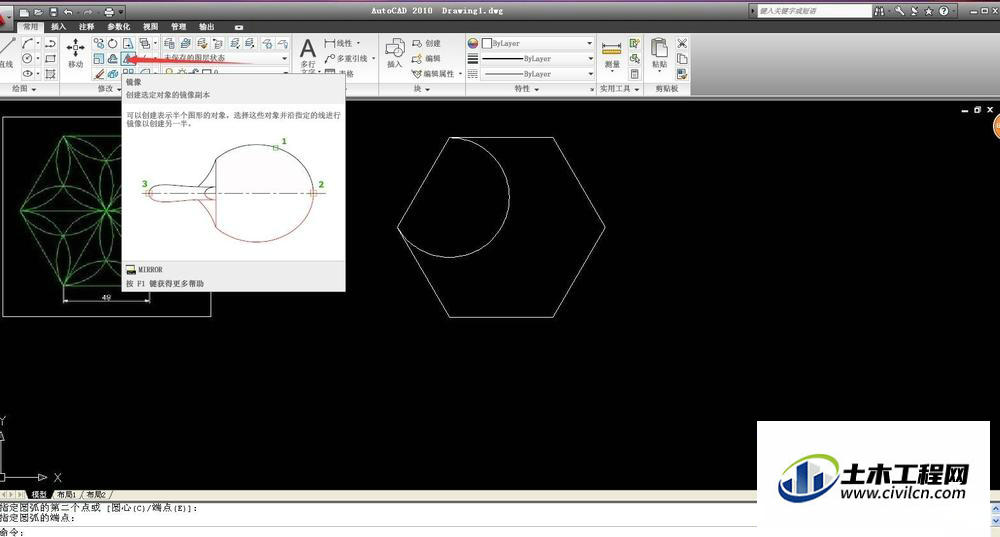Viewport: 1000px width, 537px height.
Task: Expand the 修改 panel title
Action: tap(108, 89)
